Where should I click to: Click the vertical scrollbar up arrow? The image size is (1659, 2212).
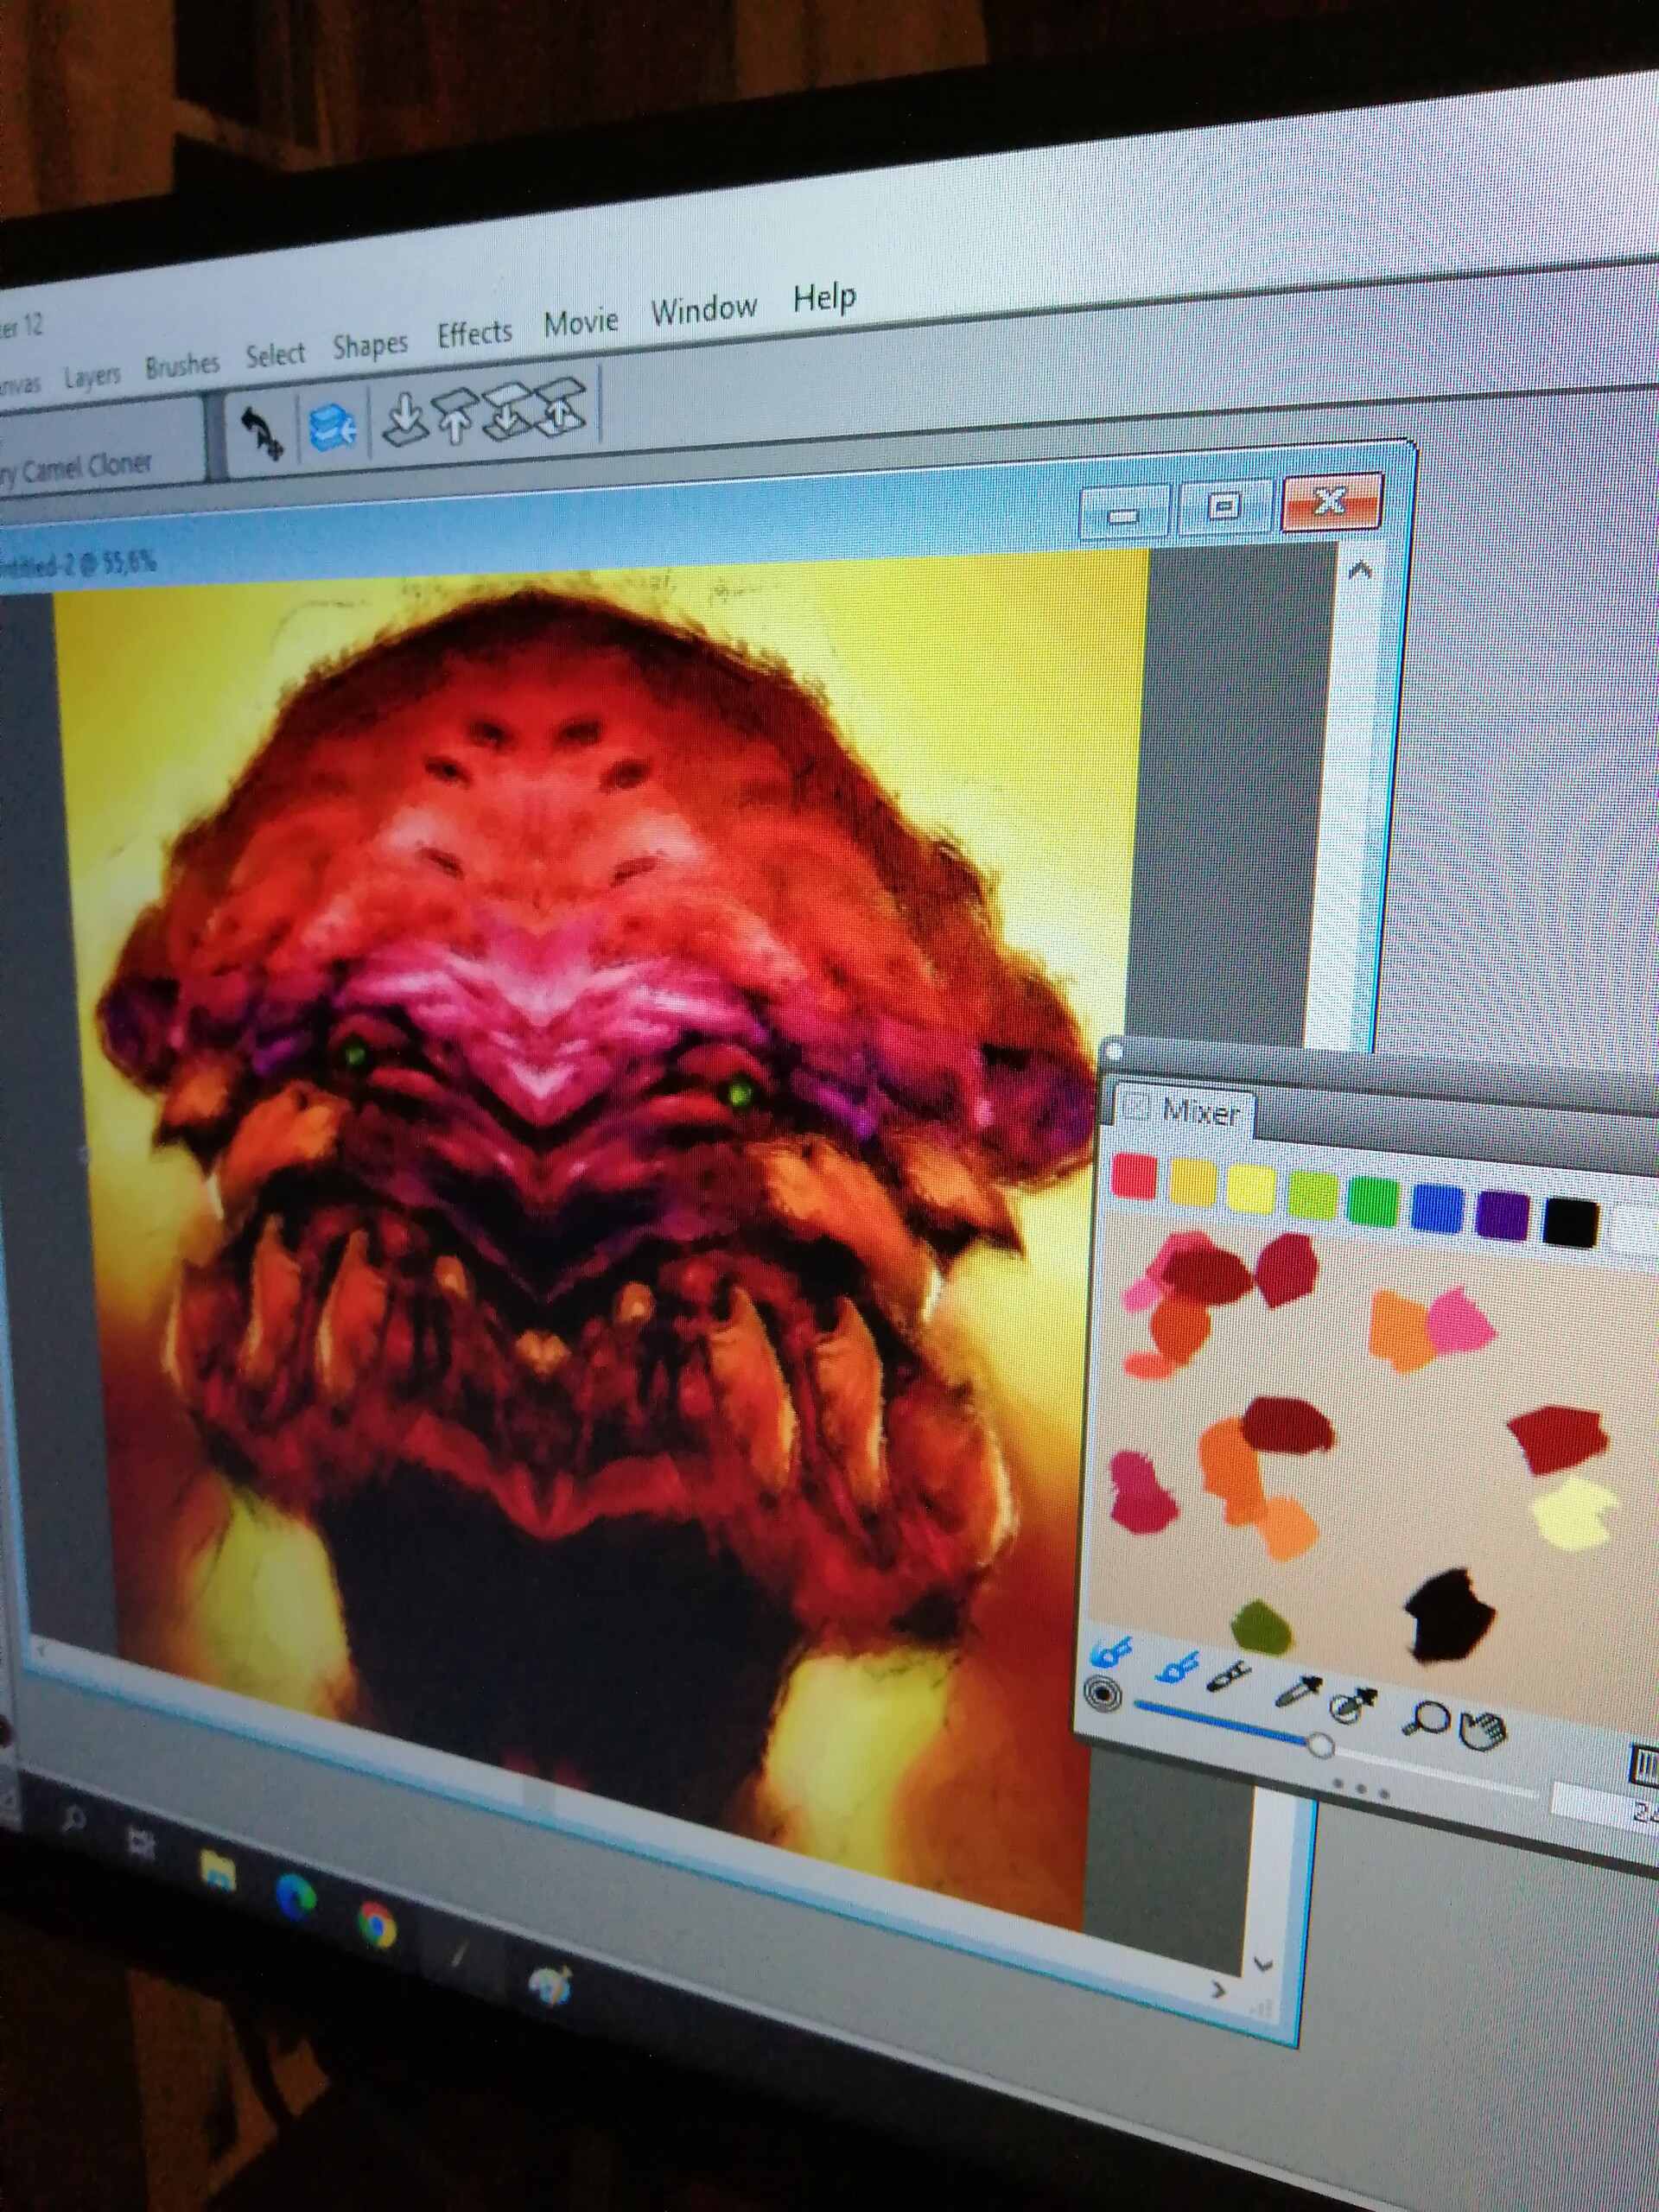click(x=1360, y=572)
